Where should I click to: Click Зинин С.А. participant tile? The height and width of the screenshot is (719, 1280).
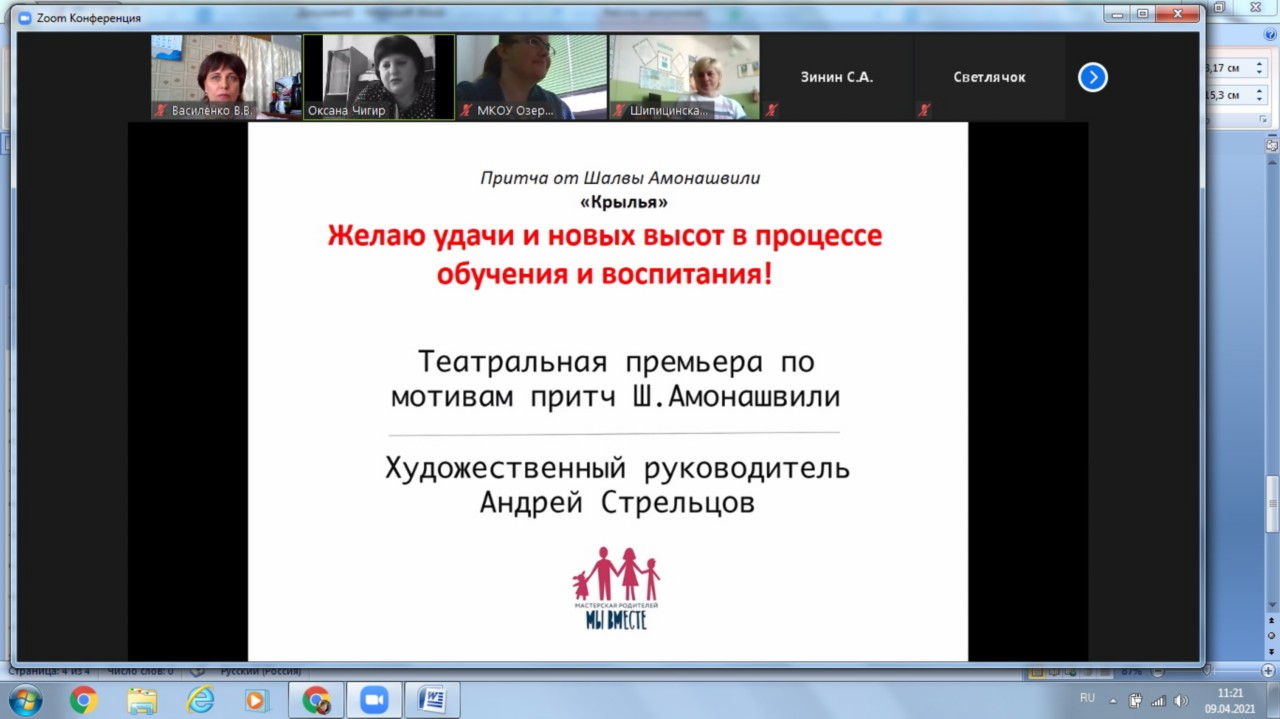(836, 77)
